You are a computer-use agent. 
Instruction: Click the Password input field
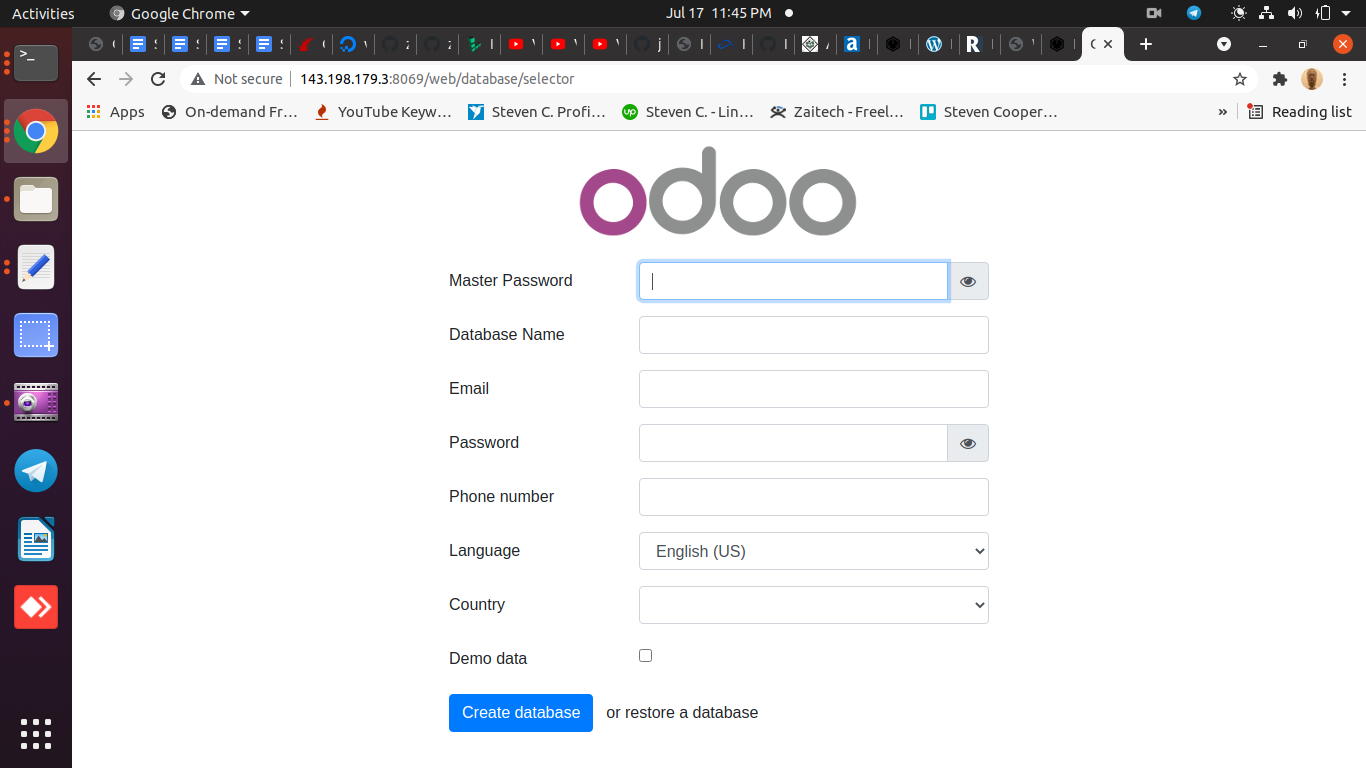click(x=793, y=443)
